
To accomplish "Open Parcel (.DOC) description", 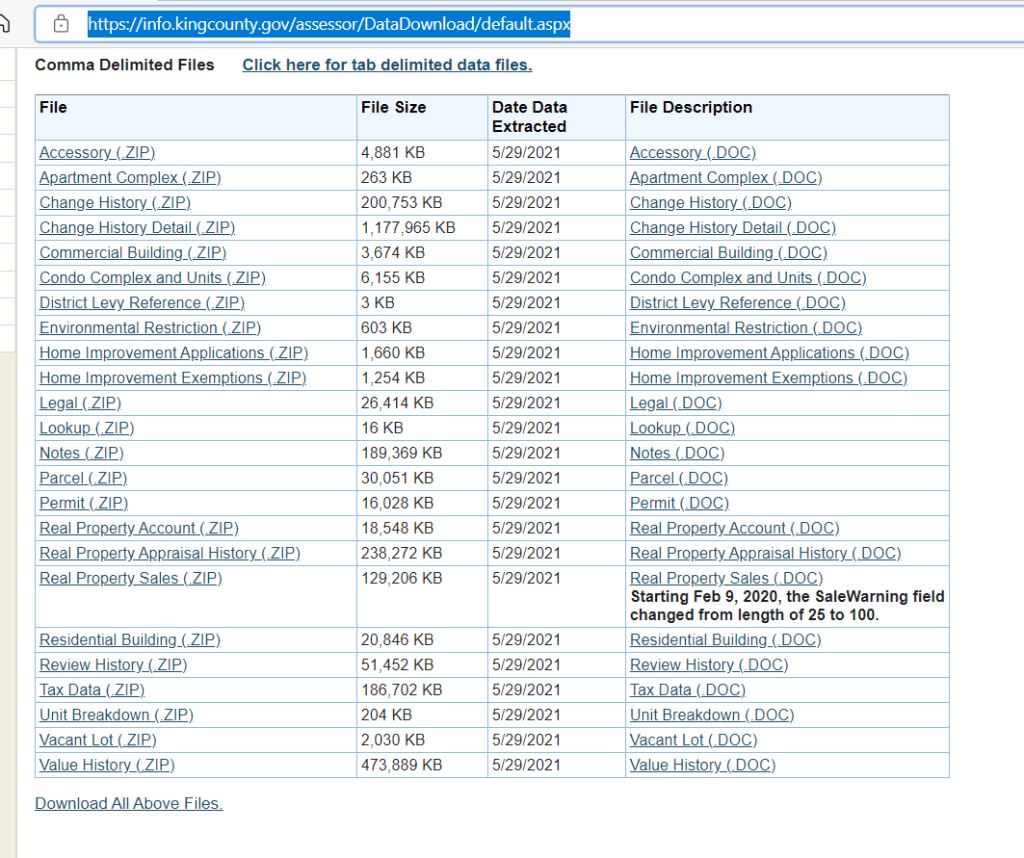I will pyautogui.click(x=678, y=478).
